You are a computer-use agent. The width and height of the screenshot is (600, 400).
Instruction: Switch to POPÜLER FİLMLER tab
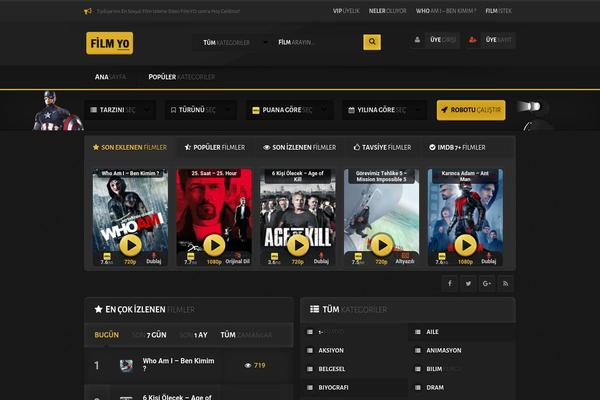click(215, 147)
